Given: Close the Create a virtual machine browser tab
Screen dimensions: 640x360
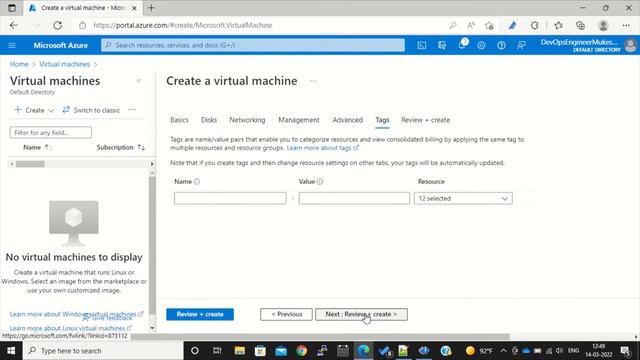Looking at the screenshot, I should click(134, 8).
